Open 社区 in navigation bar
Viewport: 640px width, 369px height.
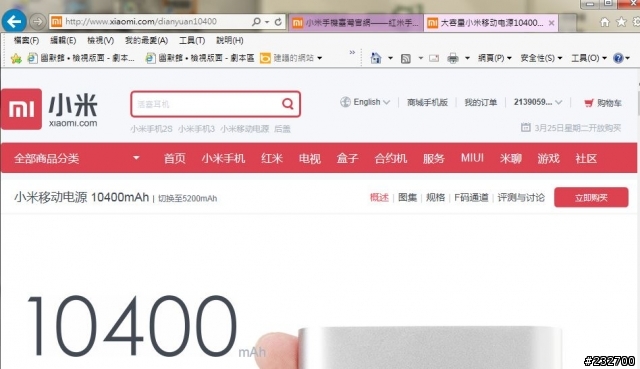(x=586, y=158)
